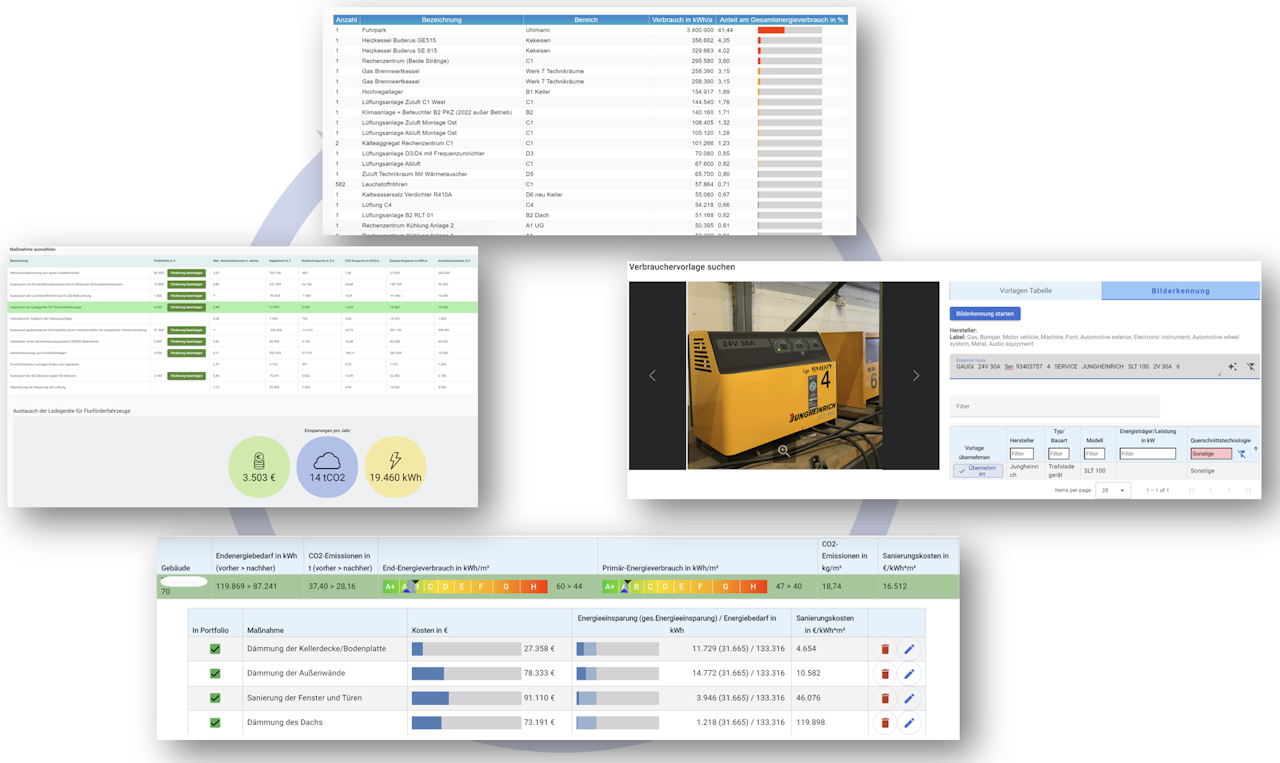Delete the Sanierung der Fenster und Türen measure

885,698
